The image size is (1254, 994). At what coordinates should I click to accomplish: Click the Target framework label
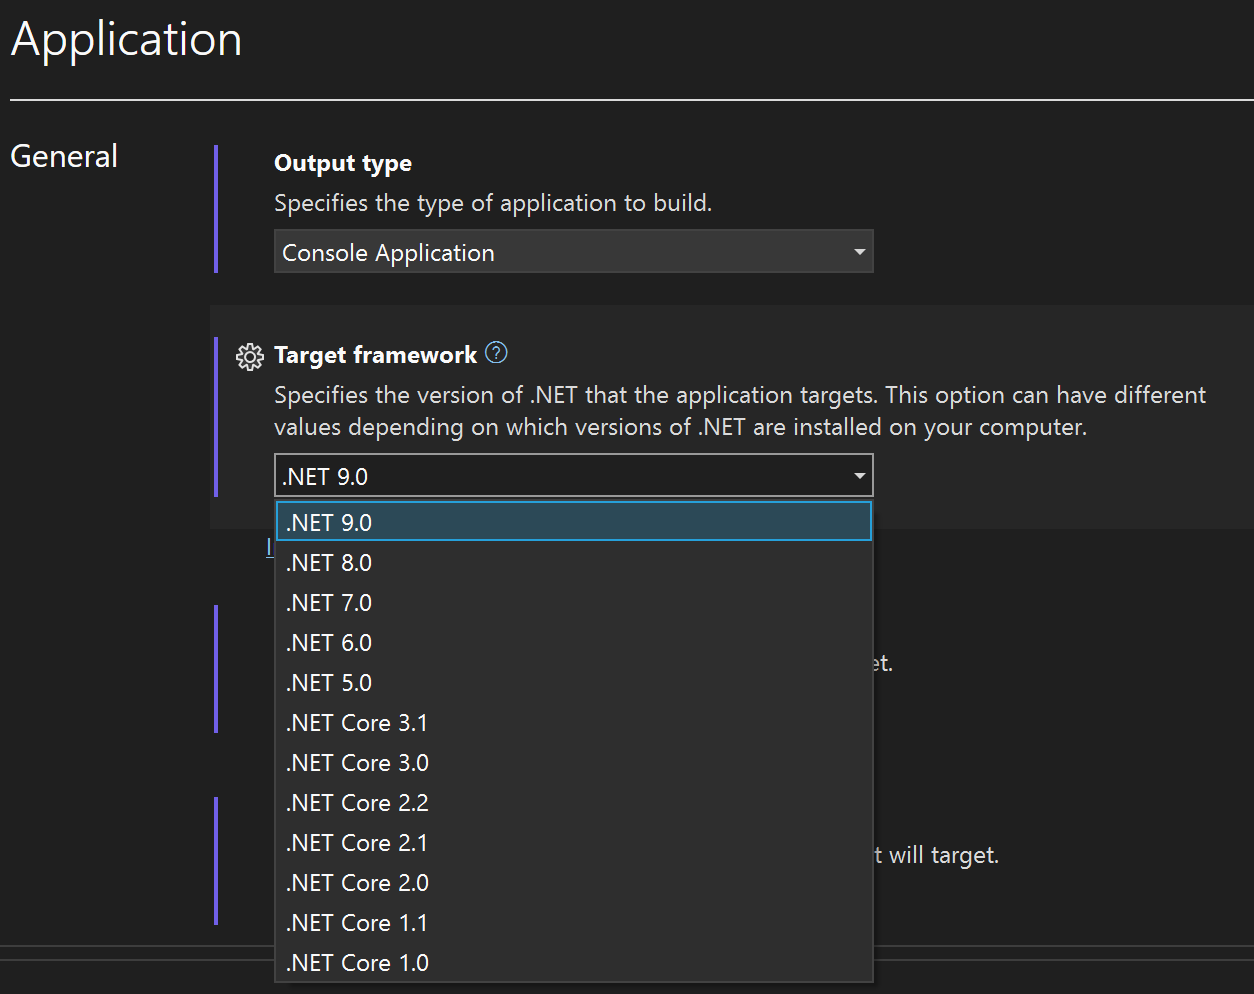click(x=375, y=355)
